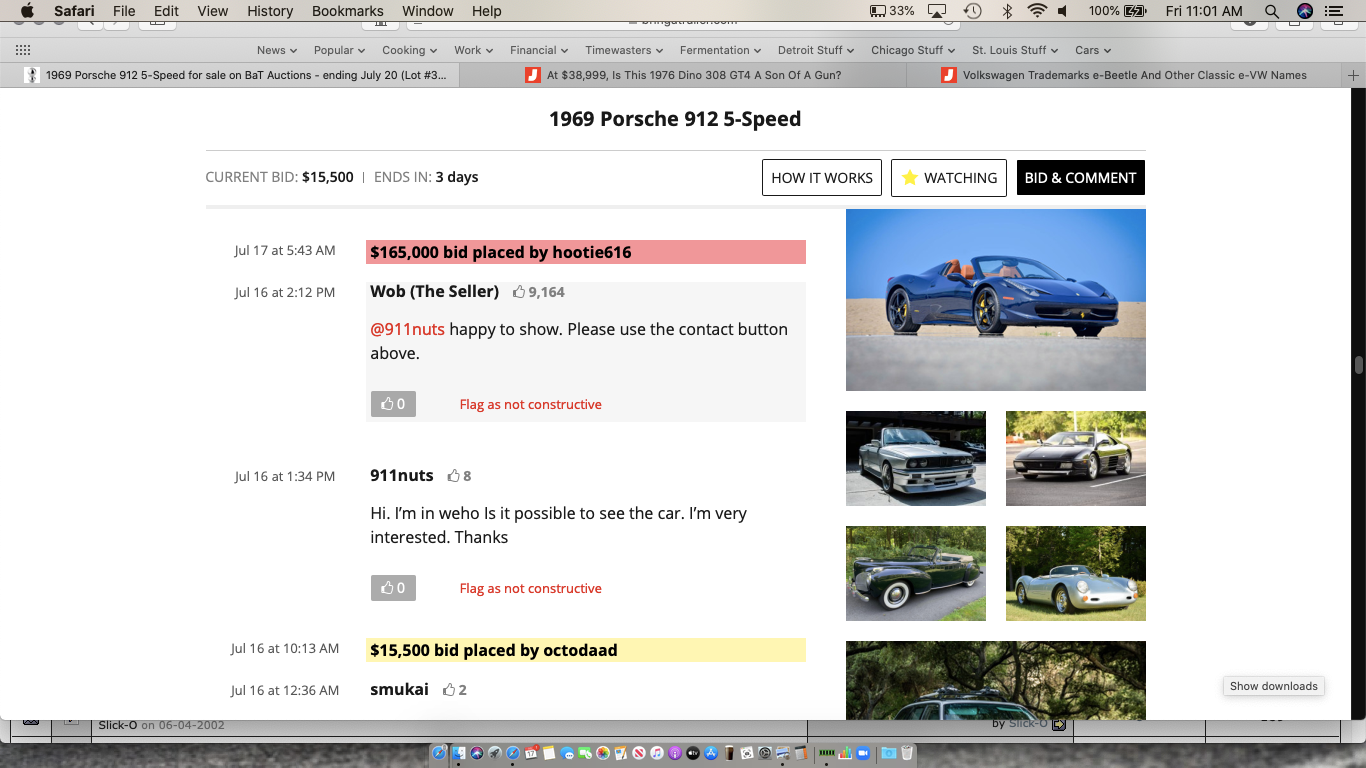Open Photos in the Dock

point(603,753)
